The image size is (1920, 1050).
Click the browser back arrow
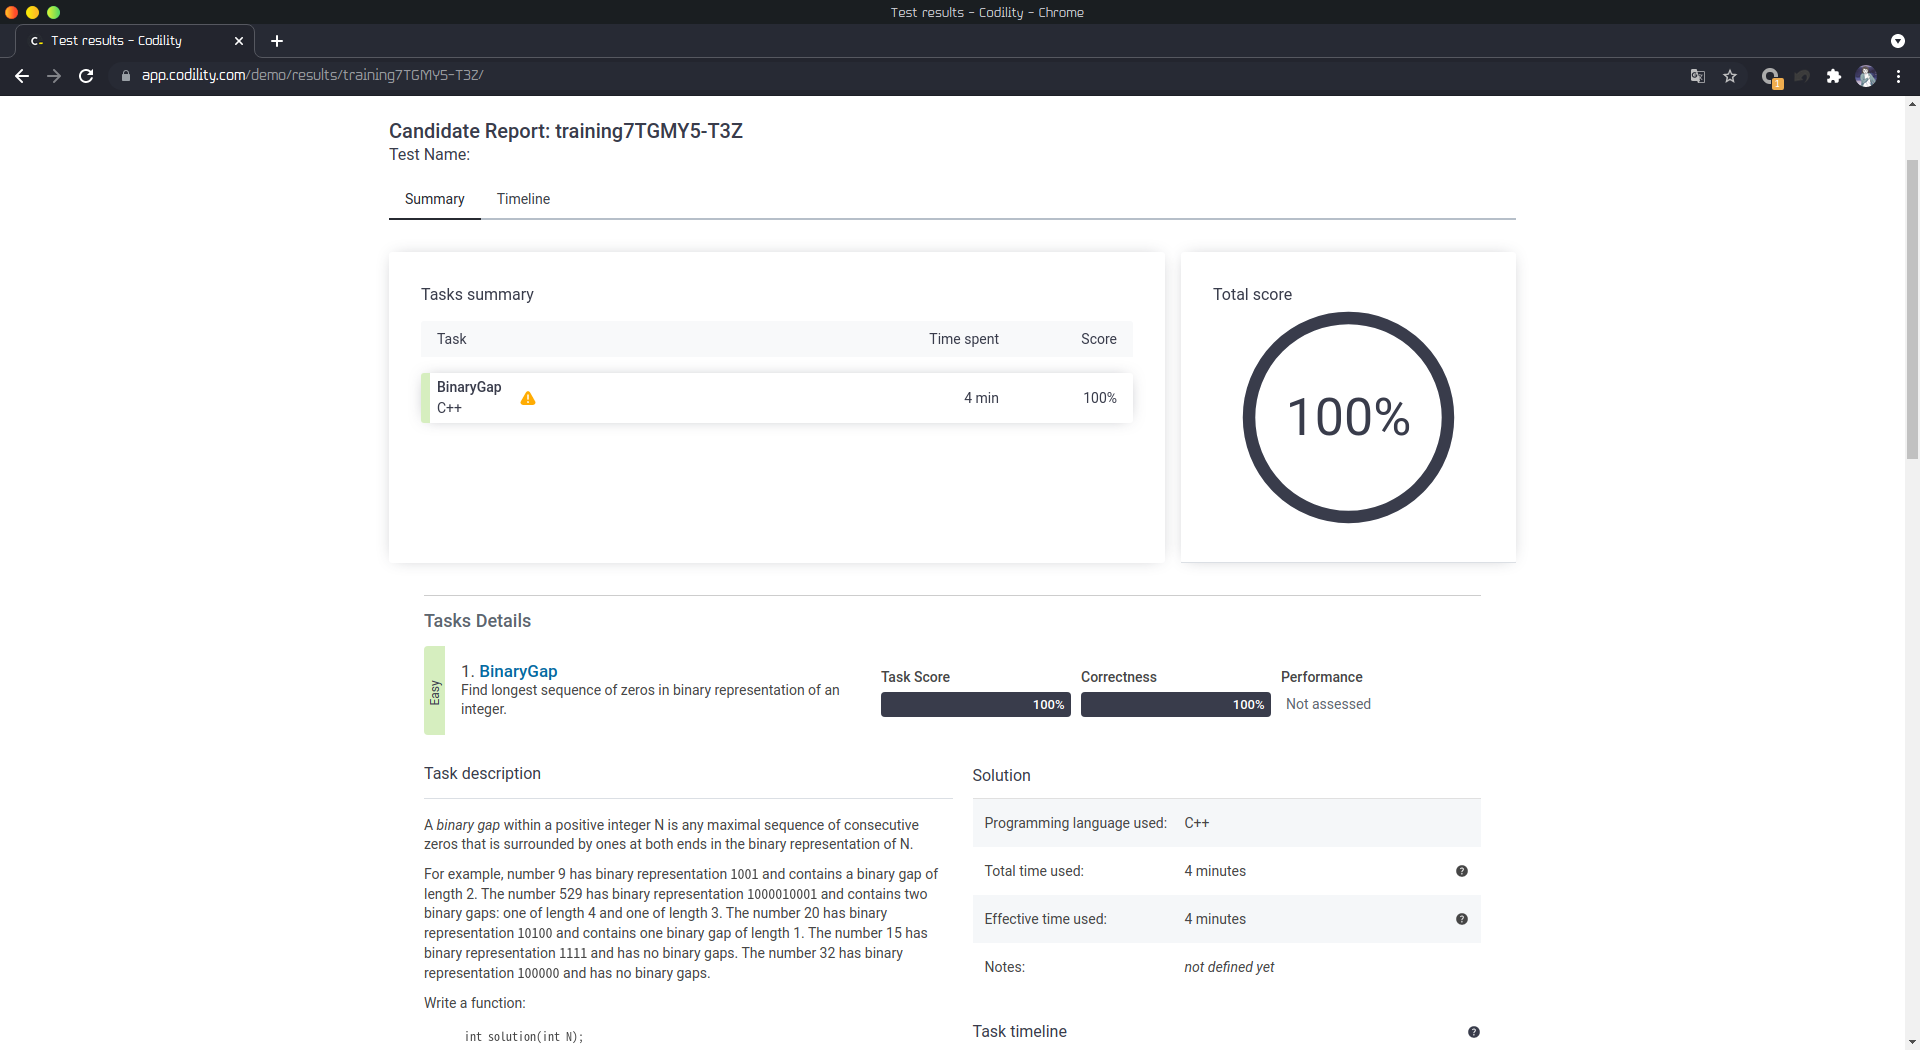tap(22, 76)
